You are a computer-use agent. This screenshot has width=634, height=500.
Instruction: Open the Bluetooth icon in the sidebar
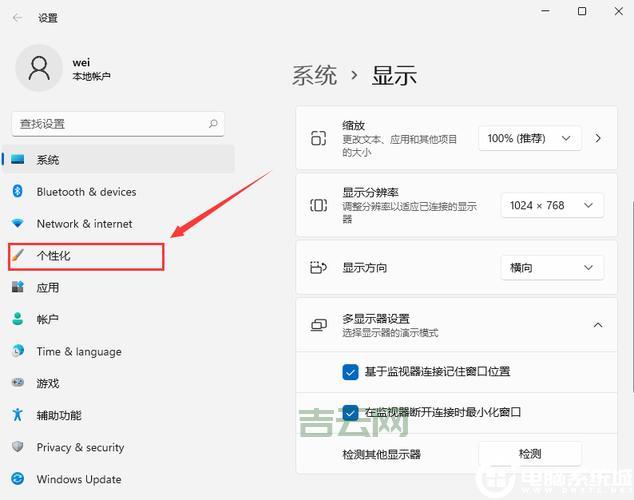click(17, 191)
